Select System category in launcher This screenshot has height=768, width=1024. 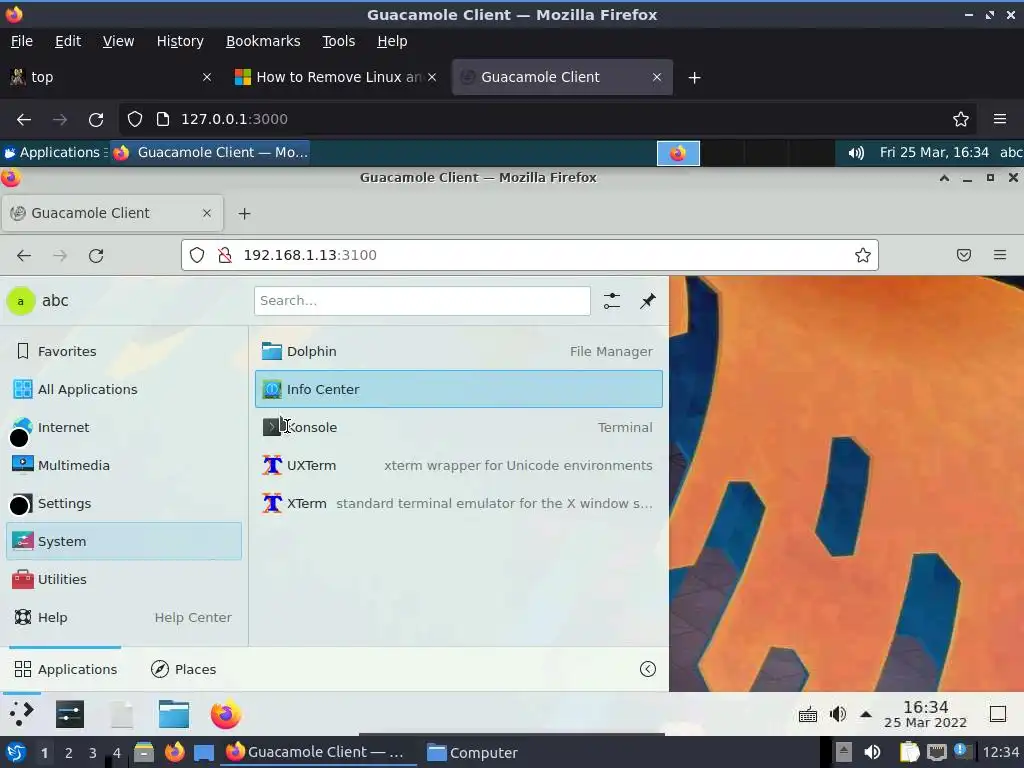tap(124, 541)
